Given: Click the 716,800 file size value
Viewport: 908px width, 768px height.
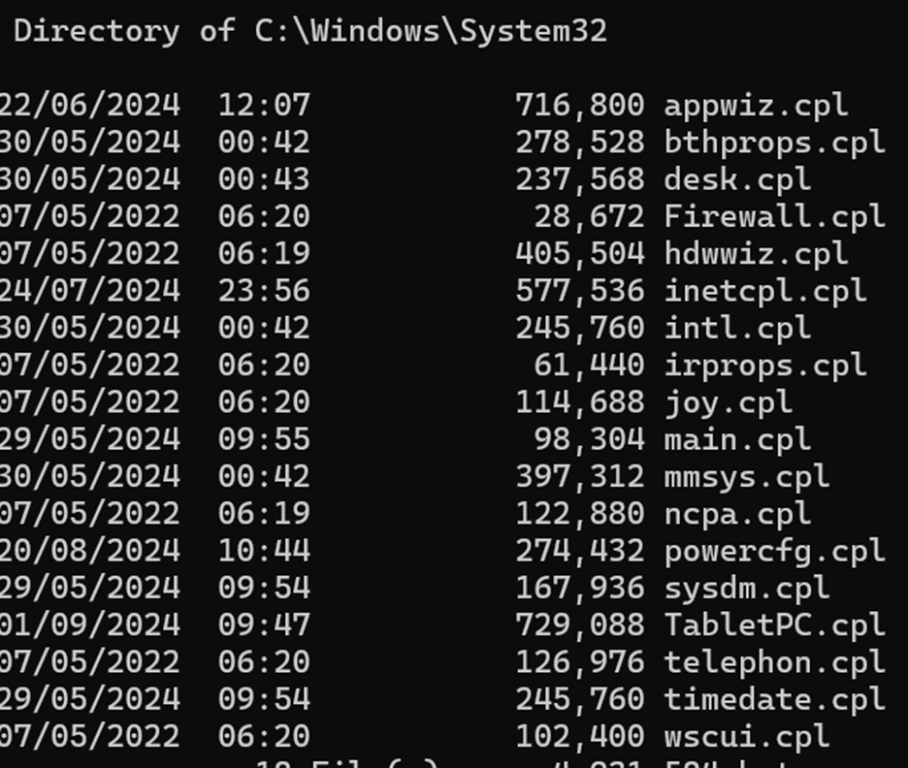Looking at the screenshot, I should (580, 106).
